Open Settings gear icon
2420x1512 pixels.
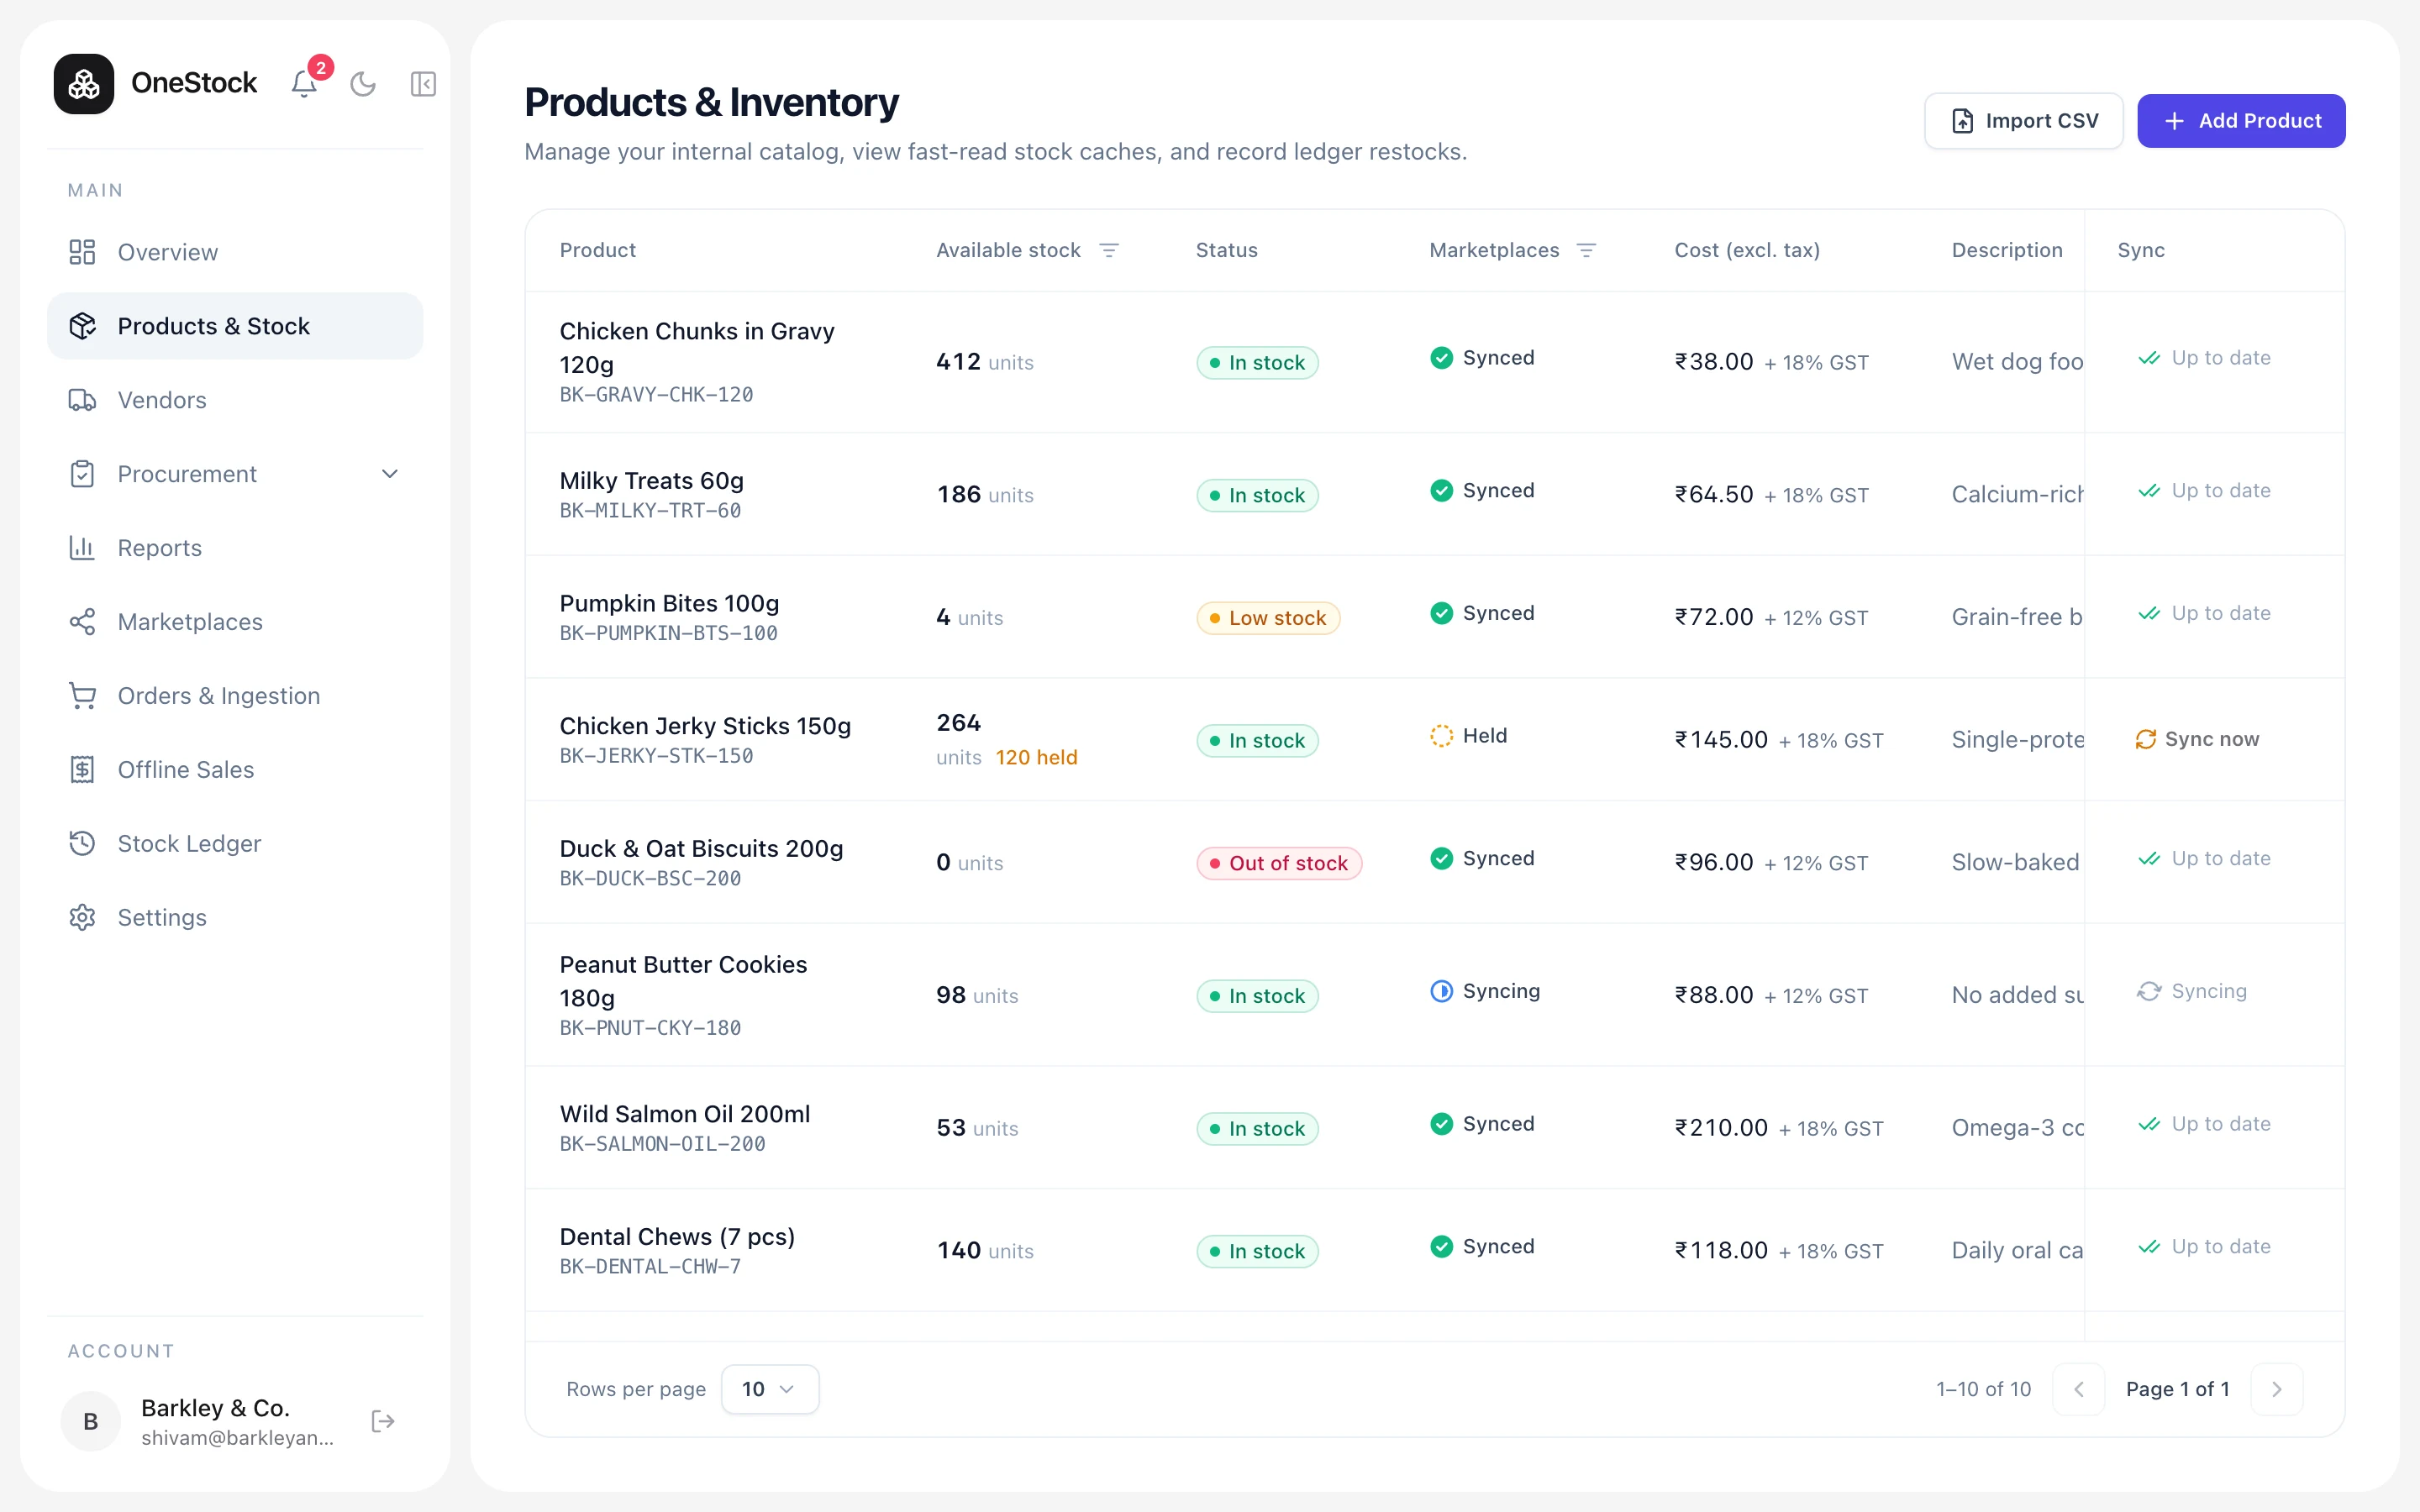(x=82, y=918)
